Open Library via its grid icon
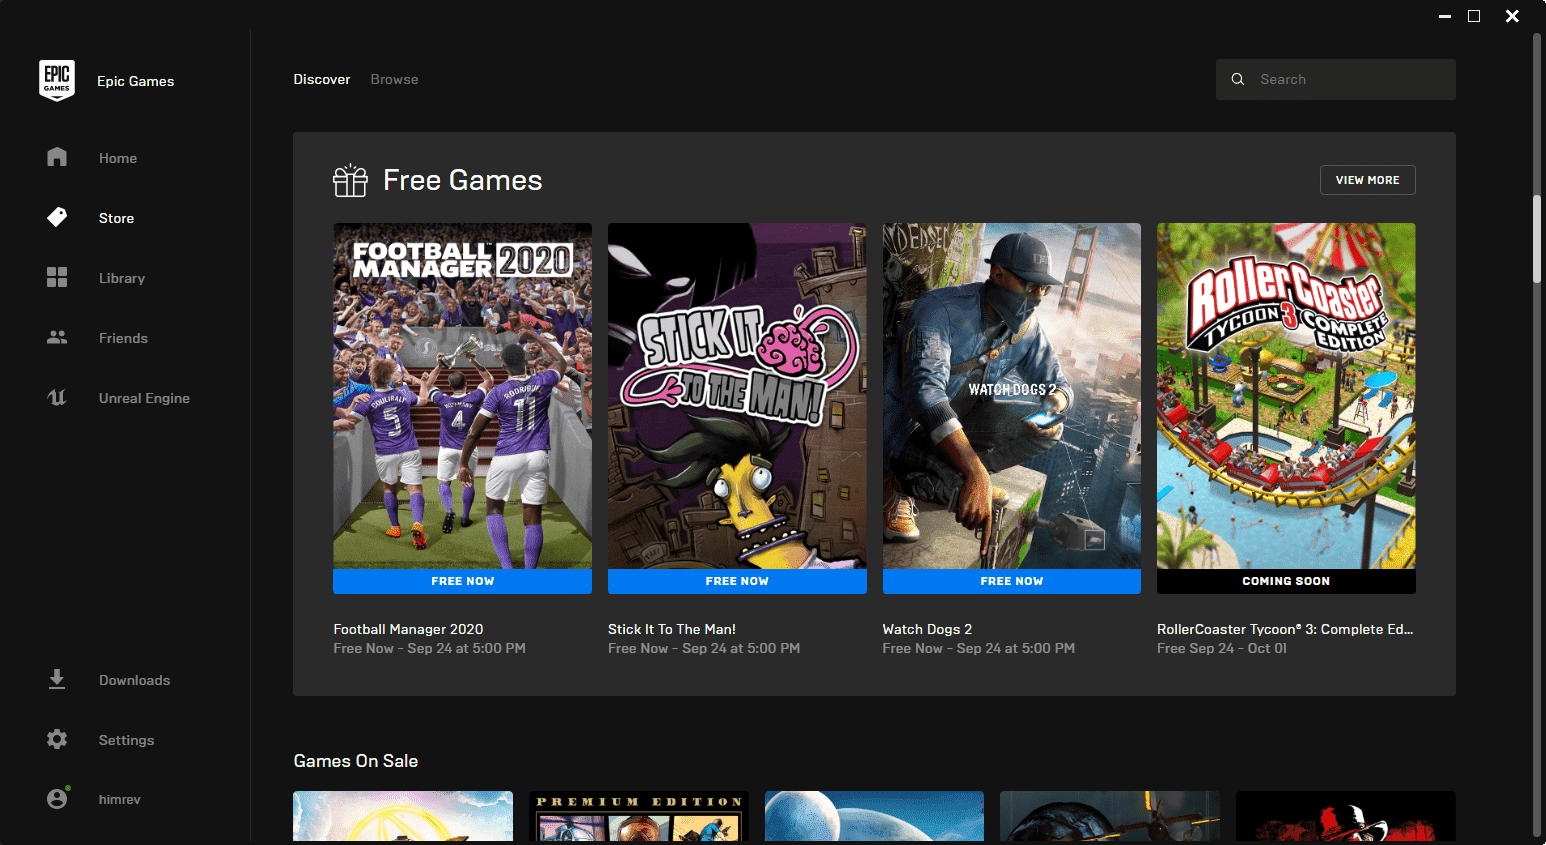1546x845 pixels. click(57, 277)
